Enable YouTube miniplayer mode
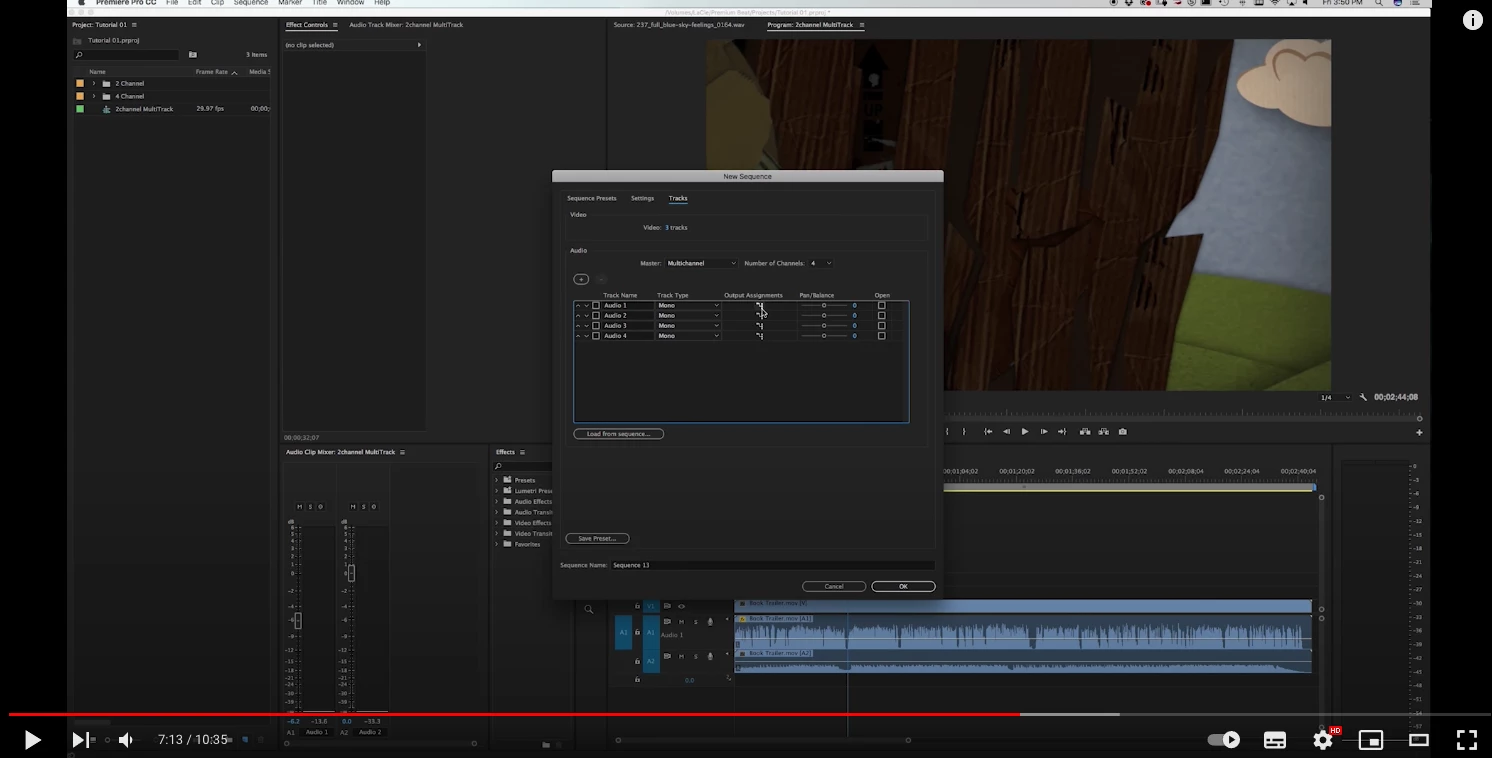 (1371, 740)
